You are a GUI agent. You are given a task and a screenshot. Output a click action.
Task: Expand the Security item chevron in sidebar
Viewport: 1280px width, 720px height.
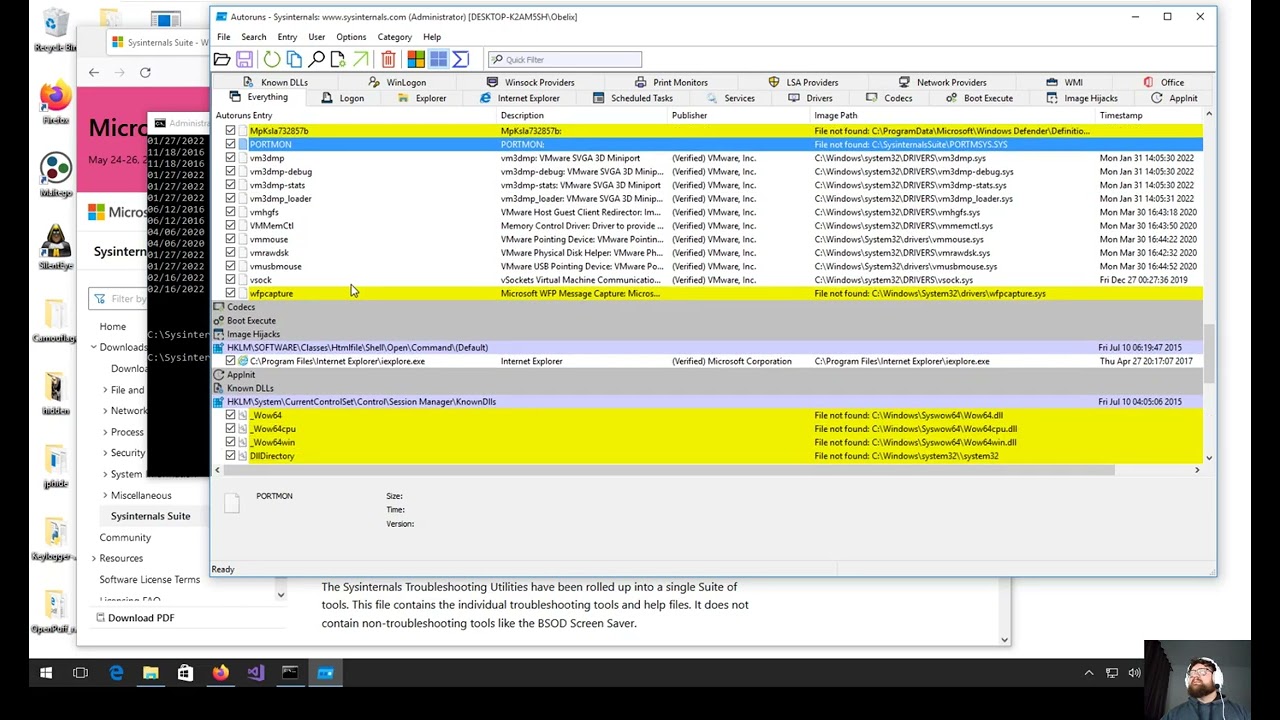click(105, 453)
